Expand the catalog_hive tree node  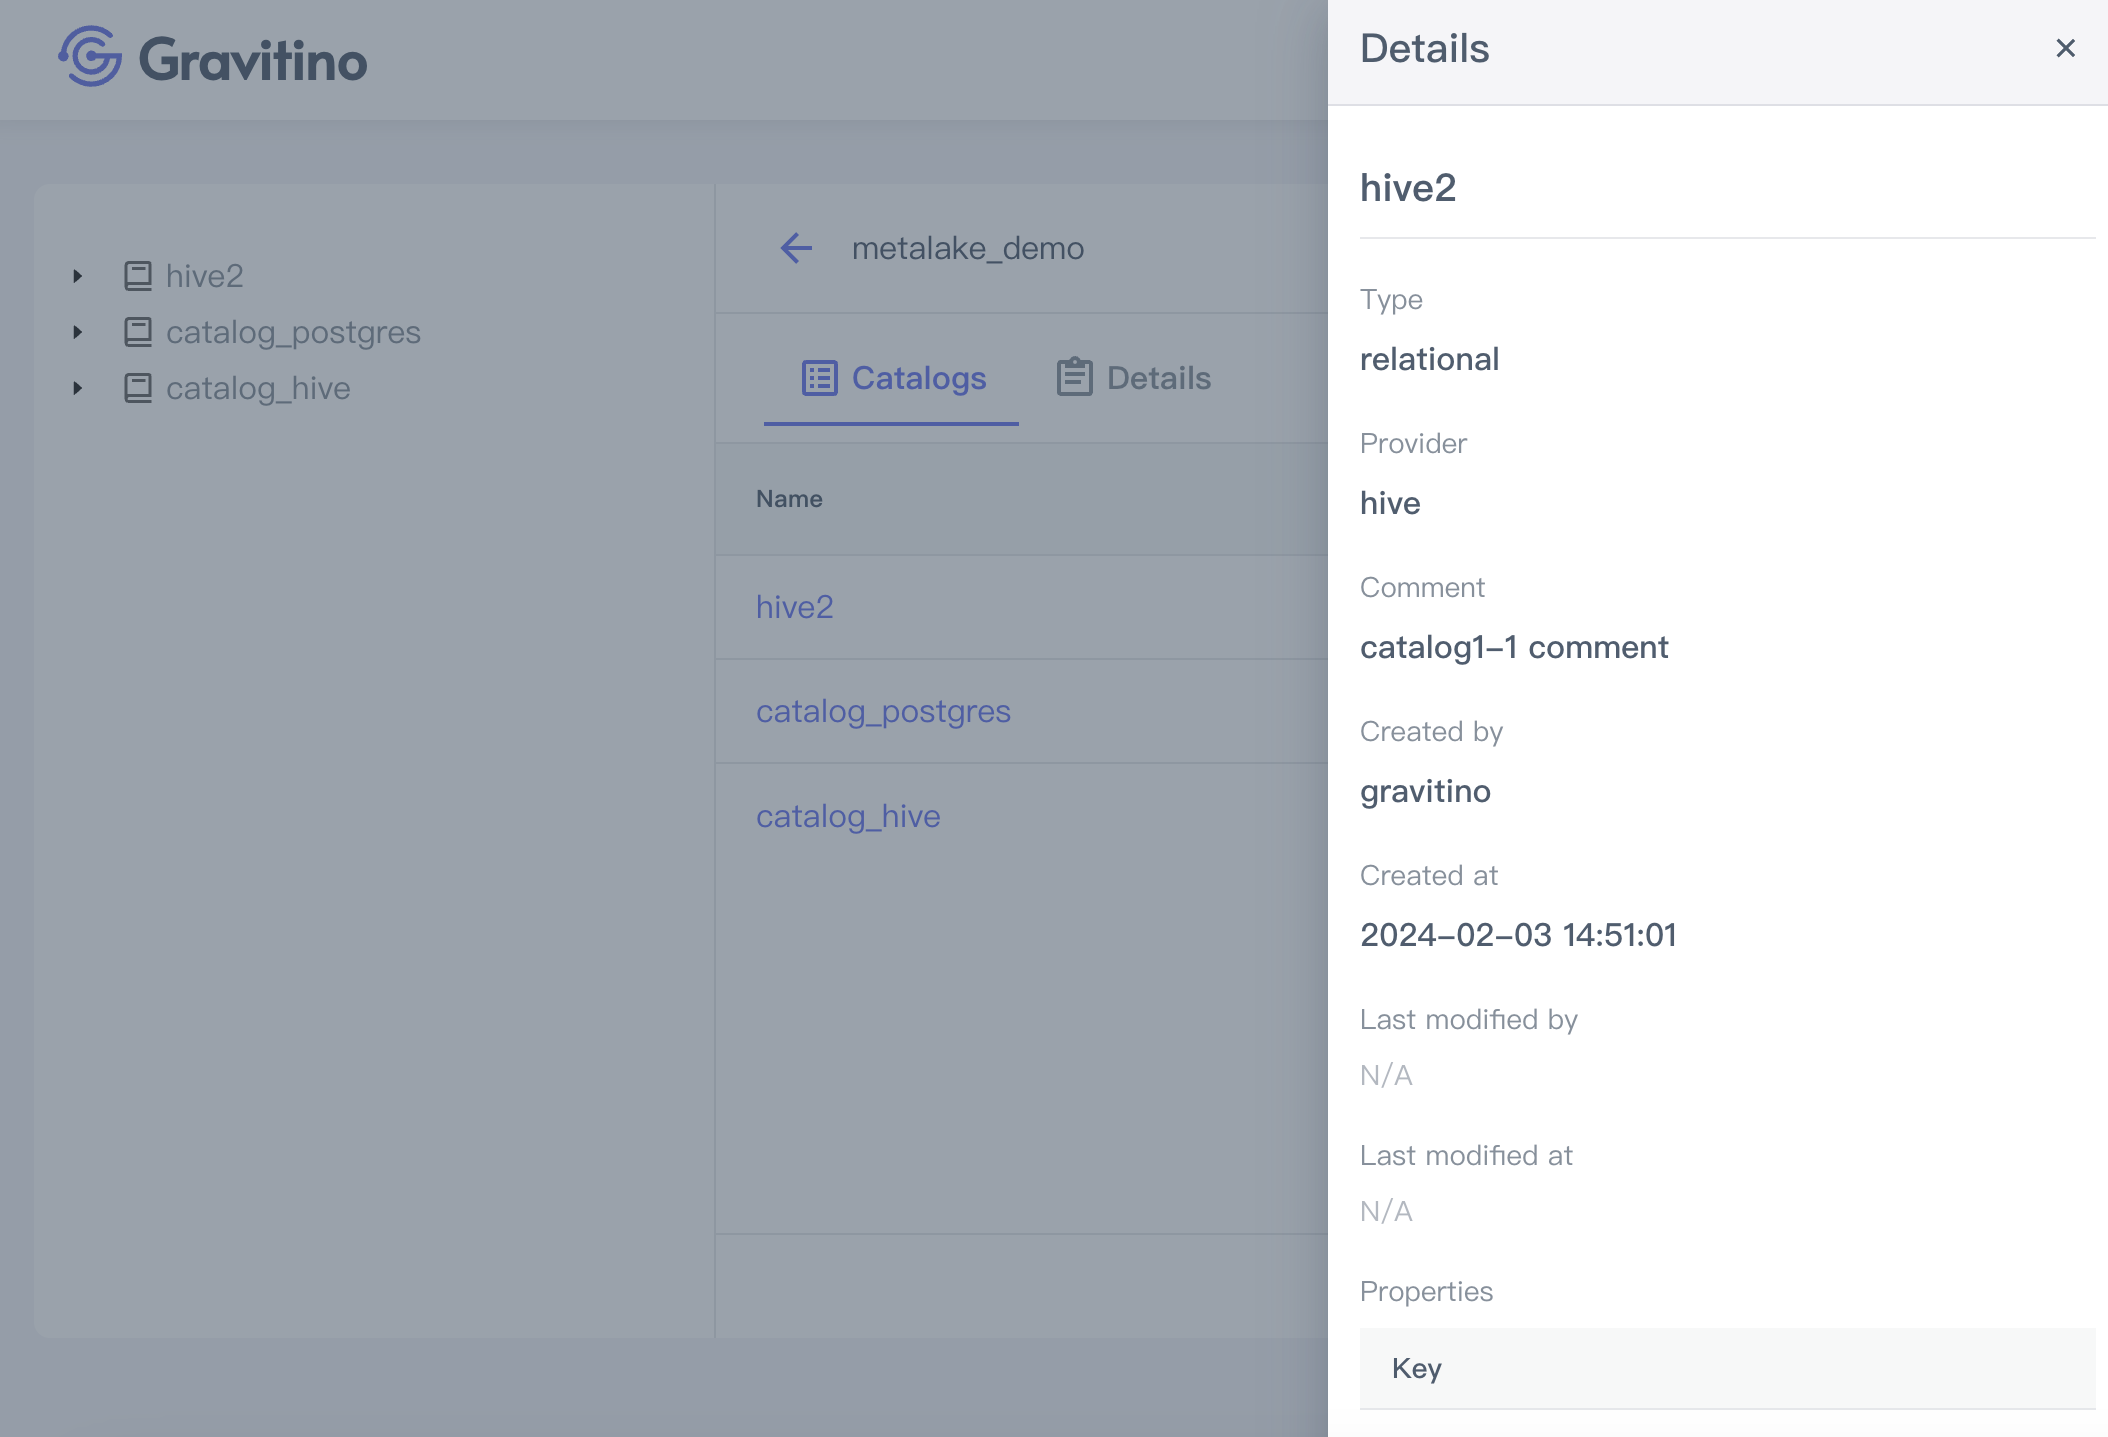click(78, 388)
